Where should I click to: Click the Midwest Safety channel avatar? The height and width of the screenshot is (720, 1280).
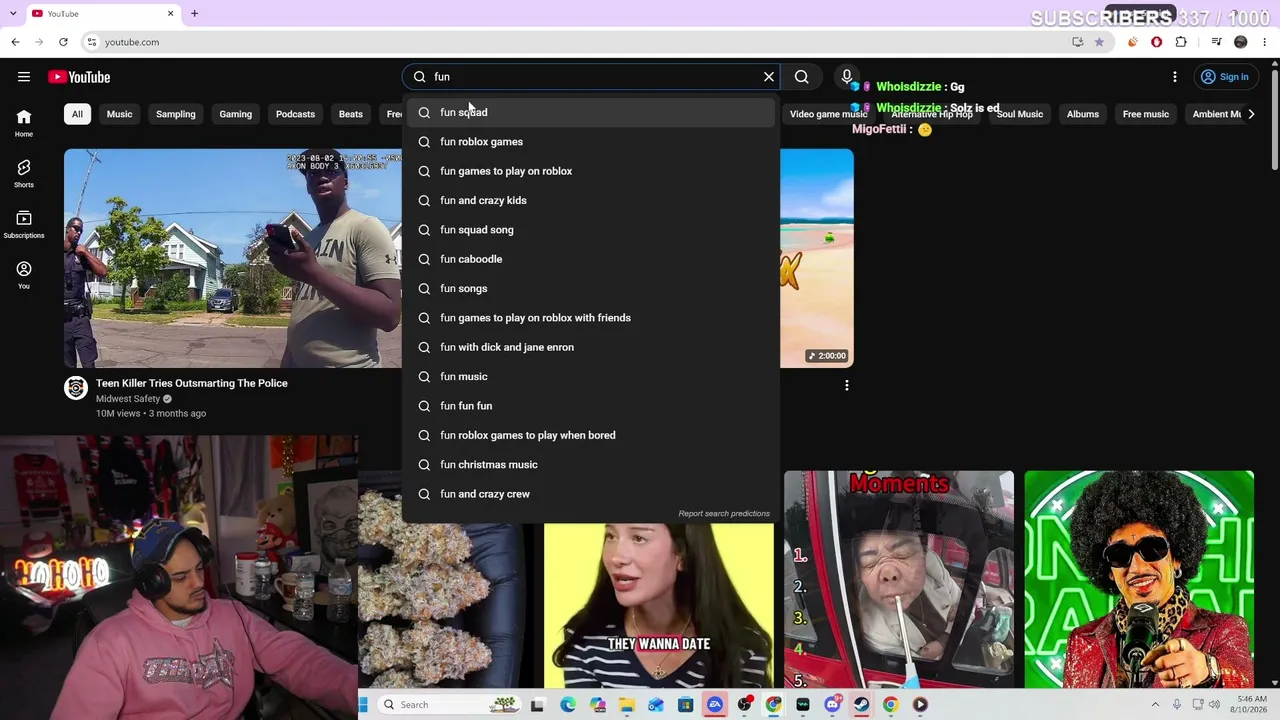click(x=76, y=388)
